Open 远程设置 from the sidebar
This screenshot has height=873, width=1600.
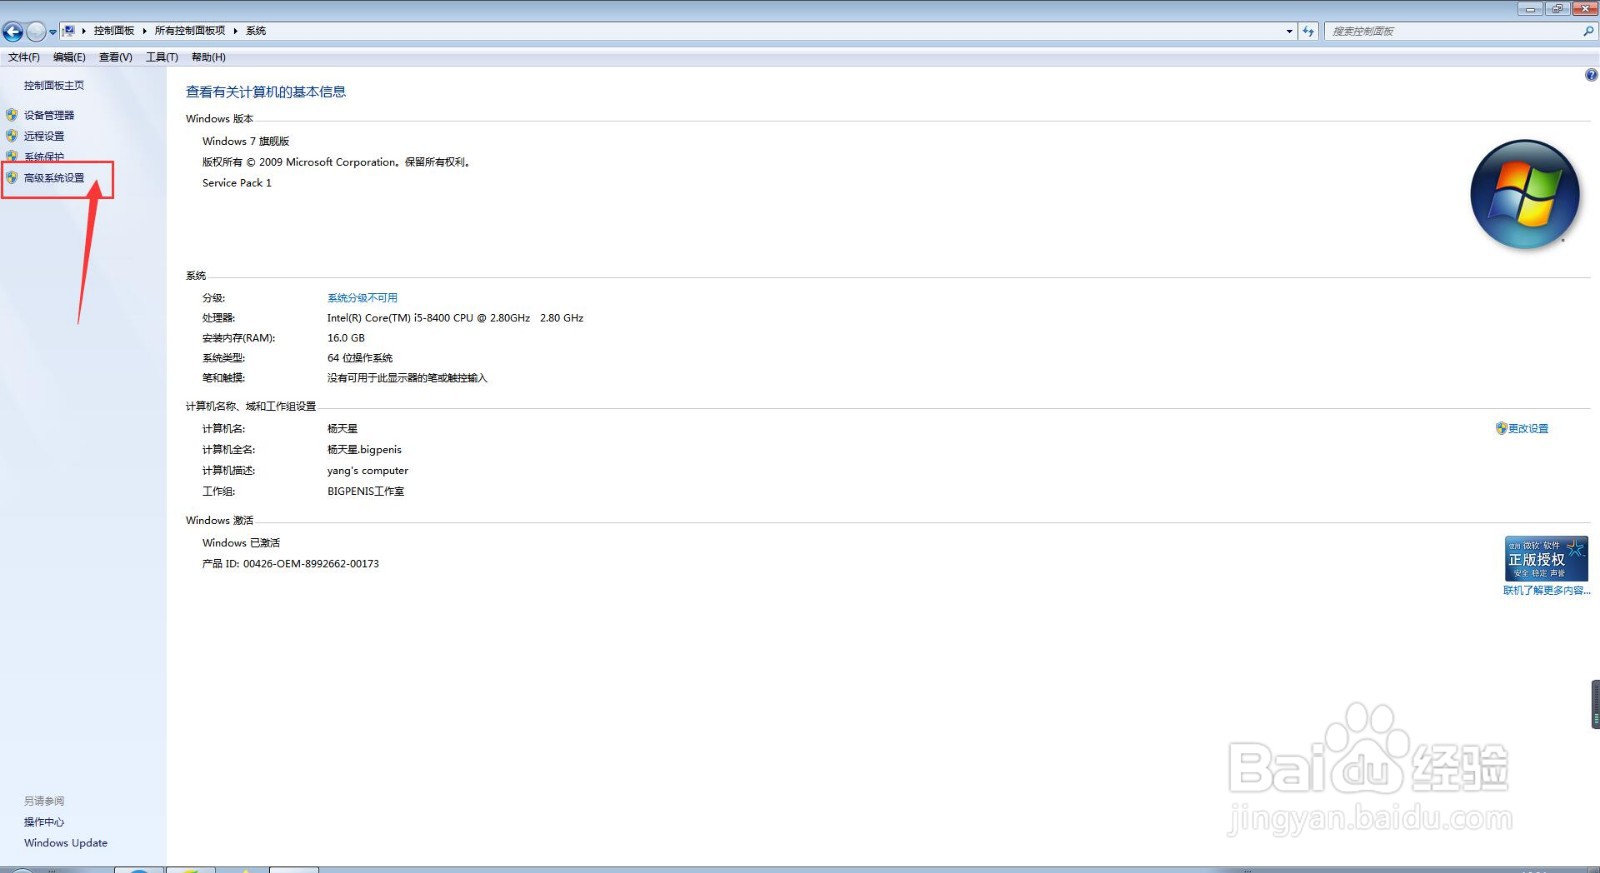tap(44, 136)
